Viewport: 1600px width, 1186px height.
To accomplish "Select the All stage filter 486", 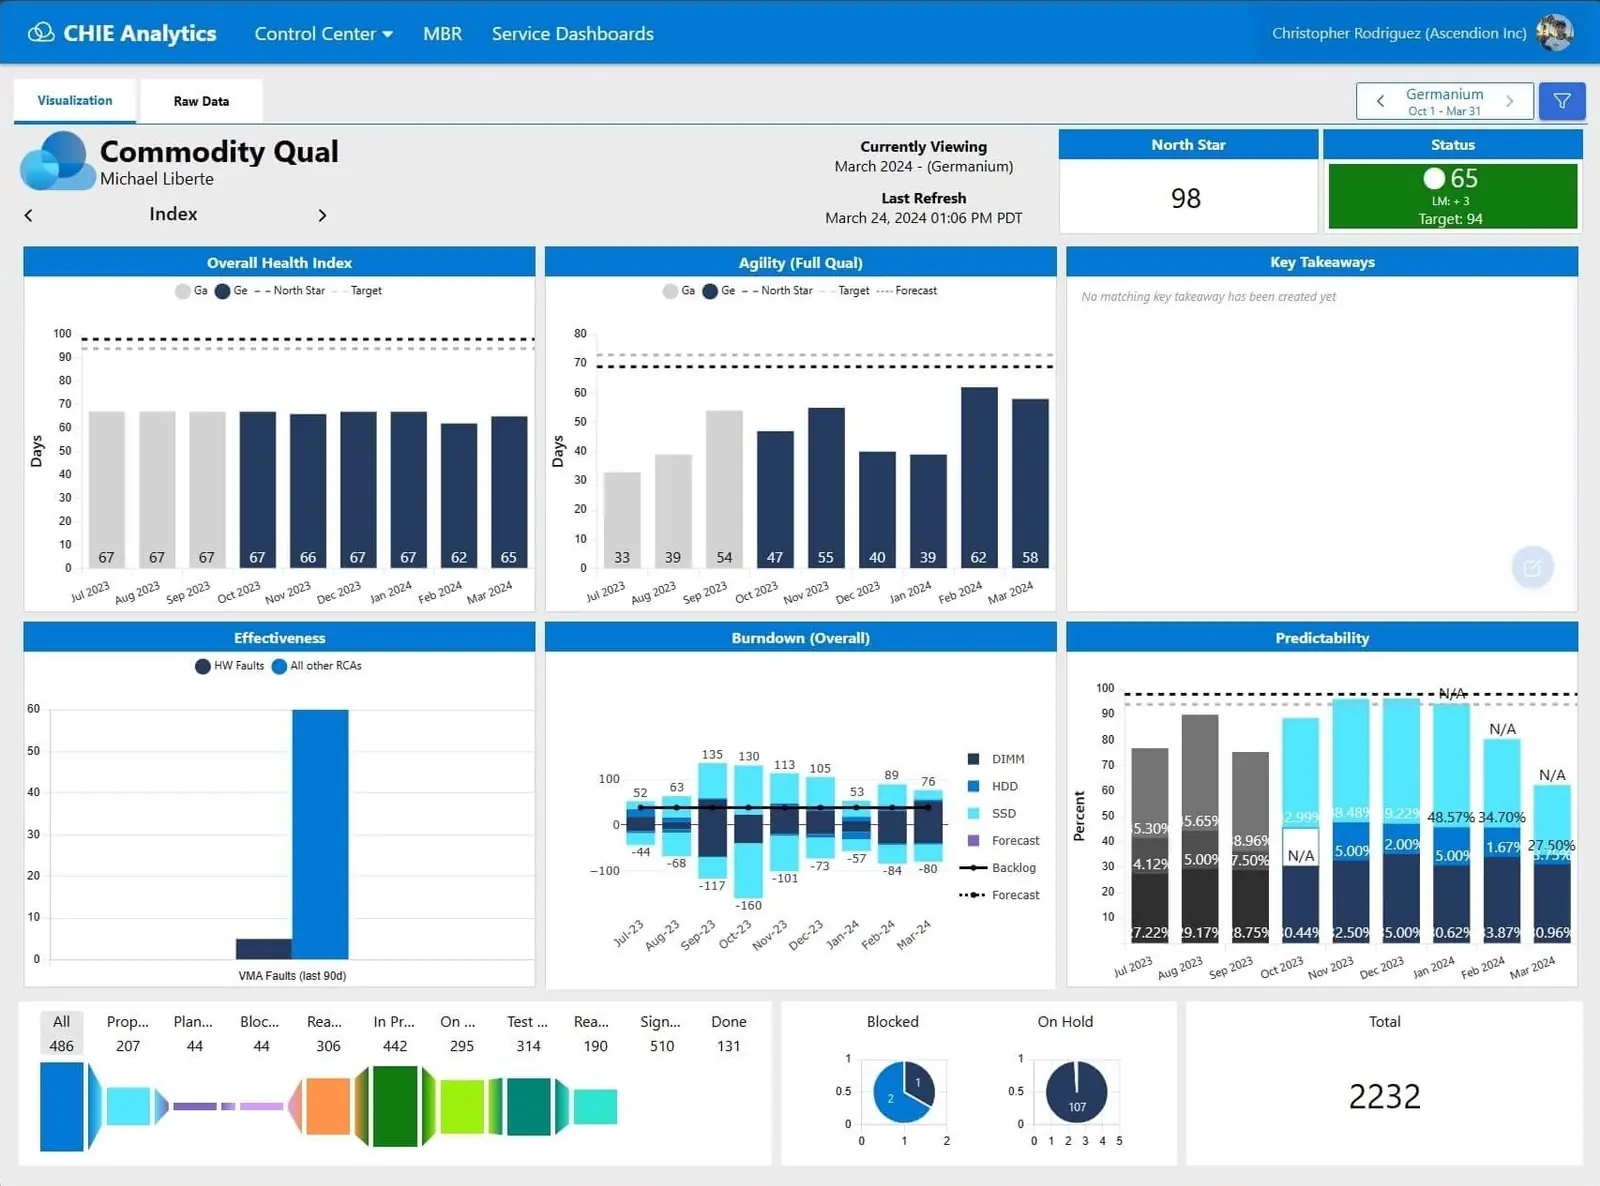I will click(x=62, y=1034).
